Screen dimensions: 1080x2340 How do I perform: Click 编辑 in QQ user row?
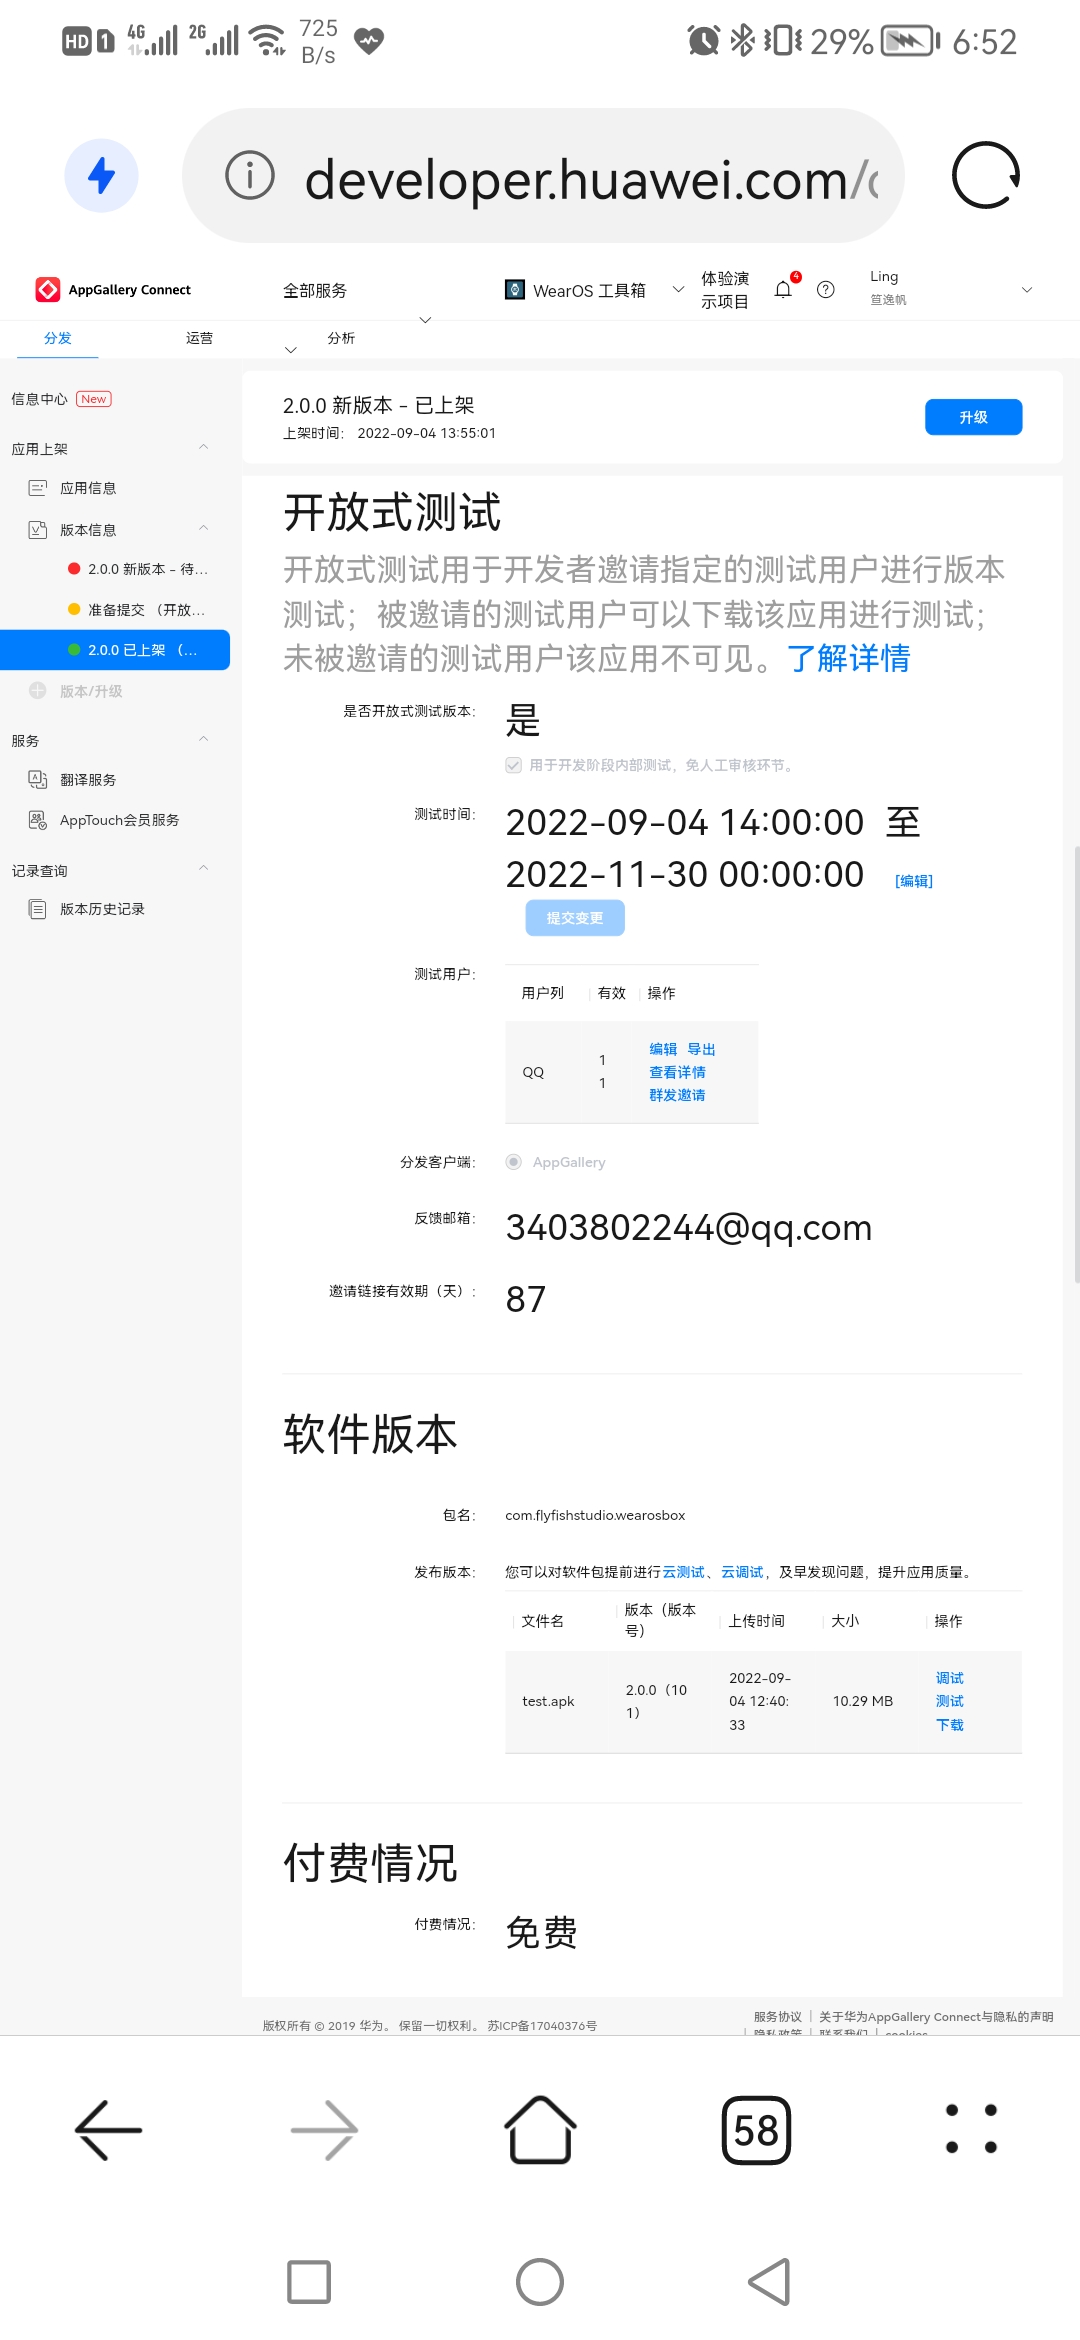click(x=663, y=1049)
